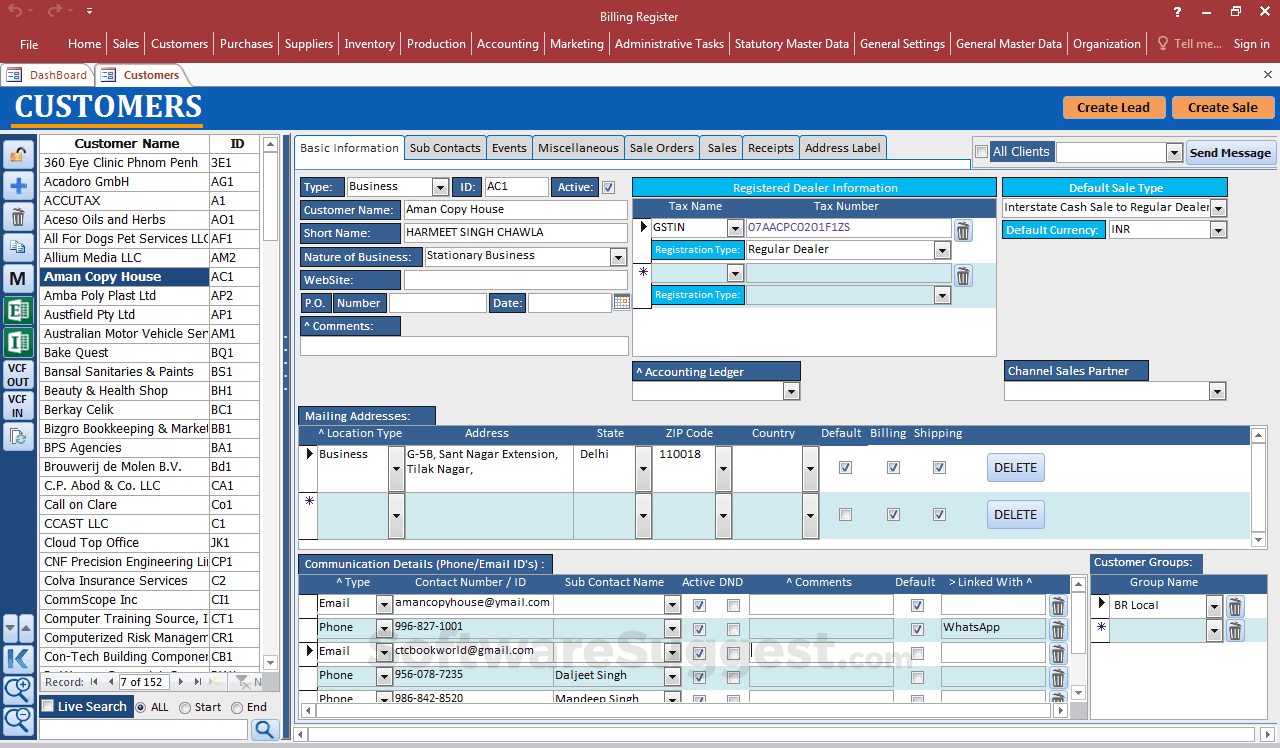Select the End search radio button
The height and width of the screenshot is (748, 1280).
[237, 707]
